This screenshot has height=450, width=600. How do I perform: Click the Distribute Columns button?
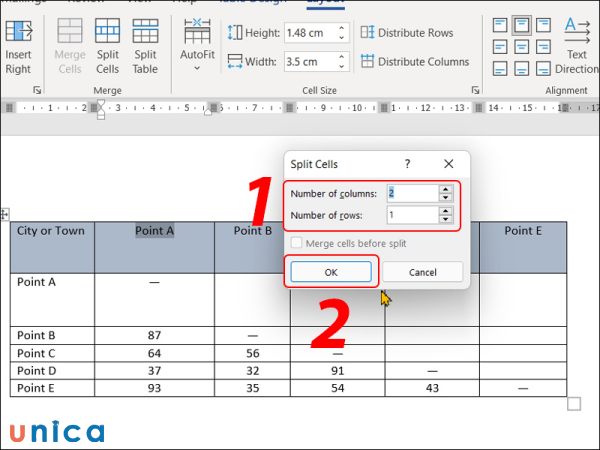click(x=415, y=61)
